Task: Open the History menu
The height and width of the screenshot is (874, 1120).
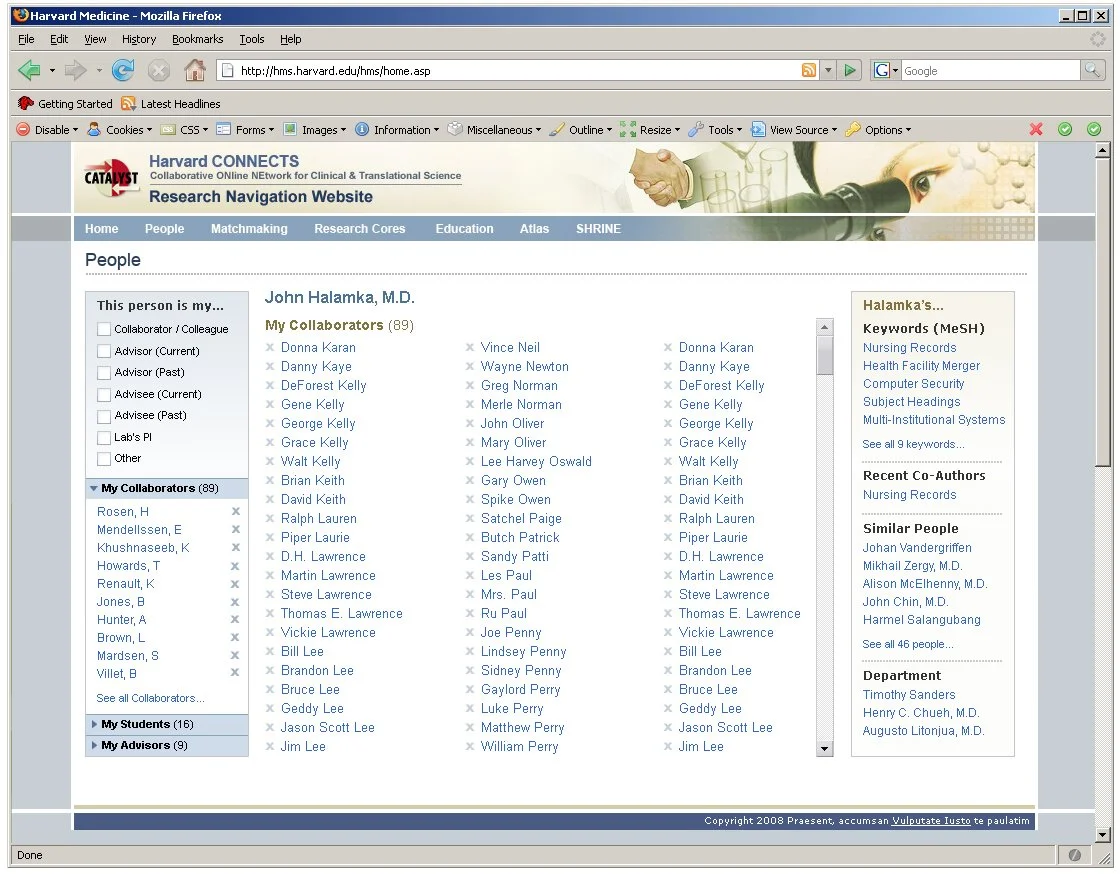Action: click(x=139, y=39)
